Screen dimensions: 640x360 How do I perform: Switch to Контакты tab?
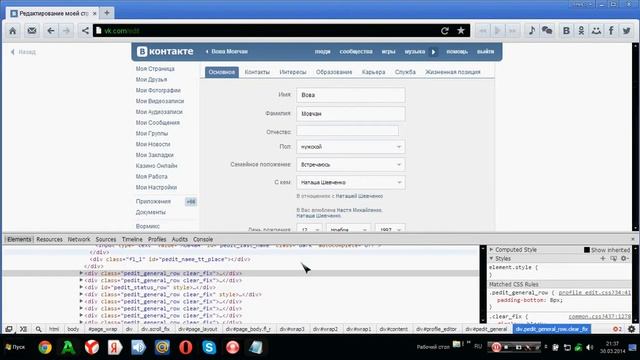[x=257, y=72]
